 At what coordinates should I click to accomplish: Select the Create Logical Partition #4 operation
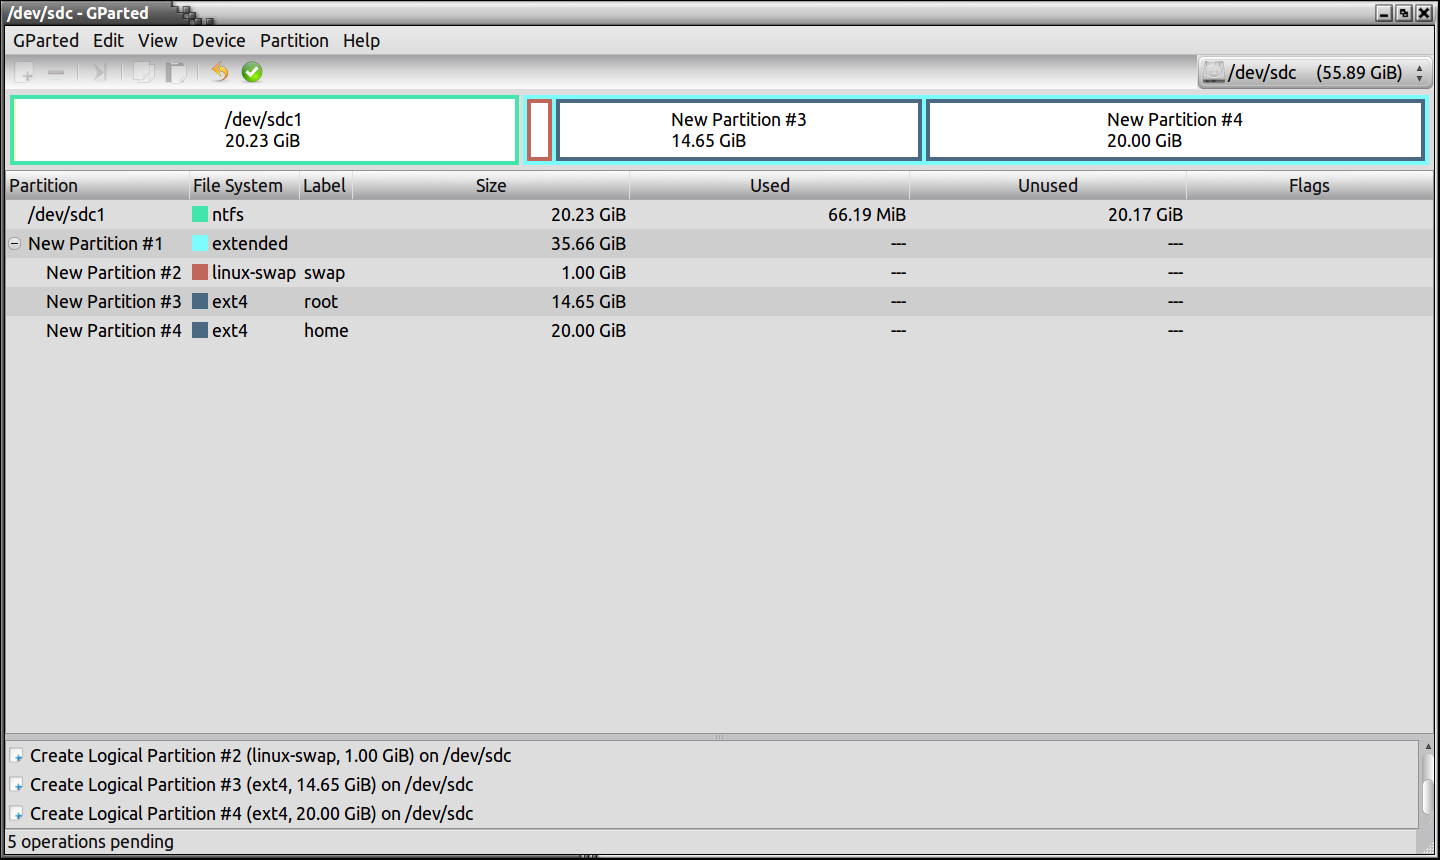click(x=712, y=814)
